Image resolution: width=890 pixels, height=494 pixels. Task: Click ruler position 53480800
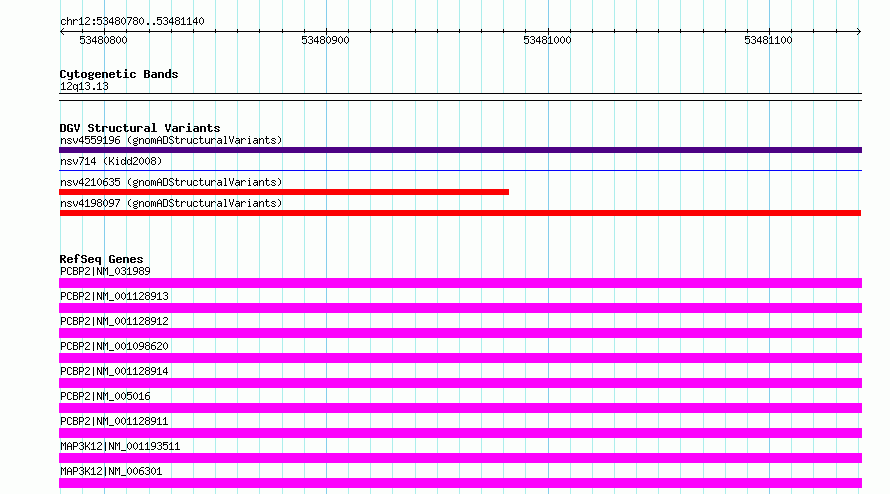coord(103,40)
